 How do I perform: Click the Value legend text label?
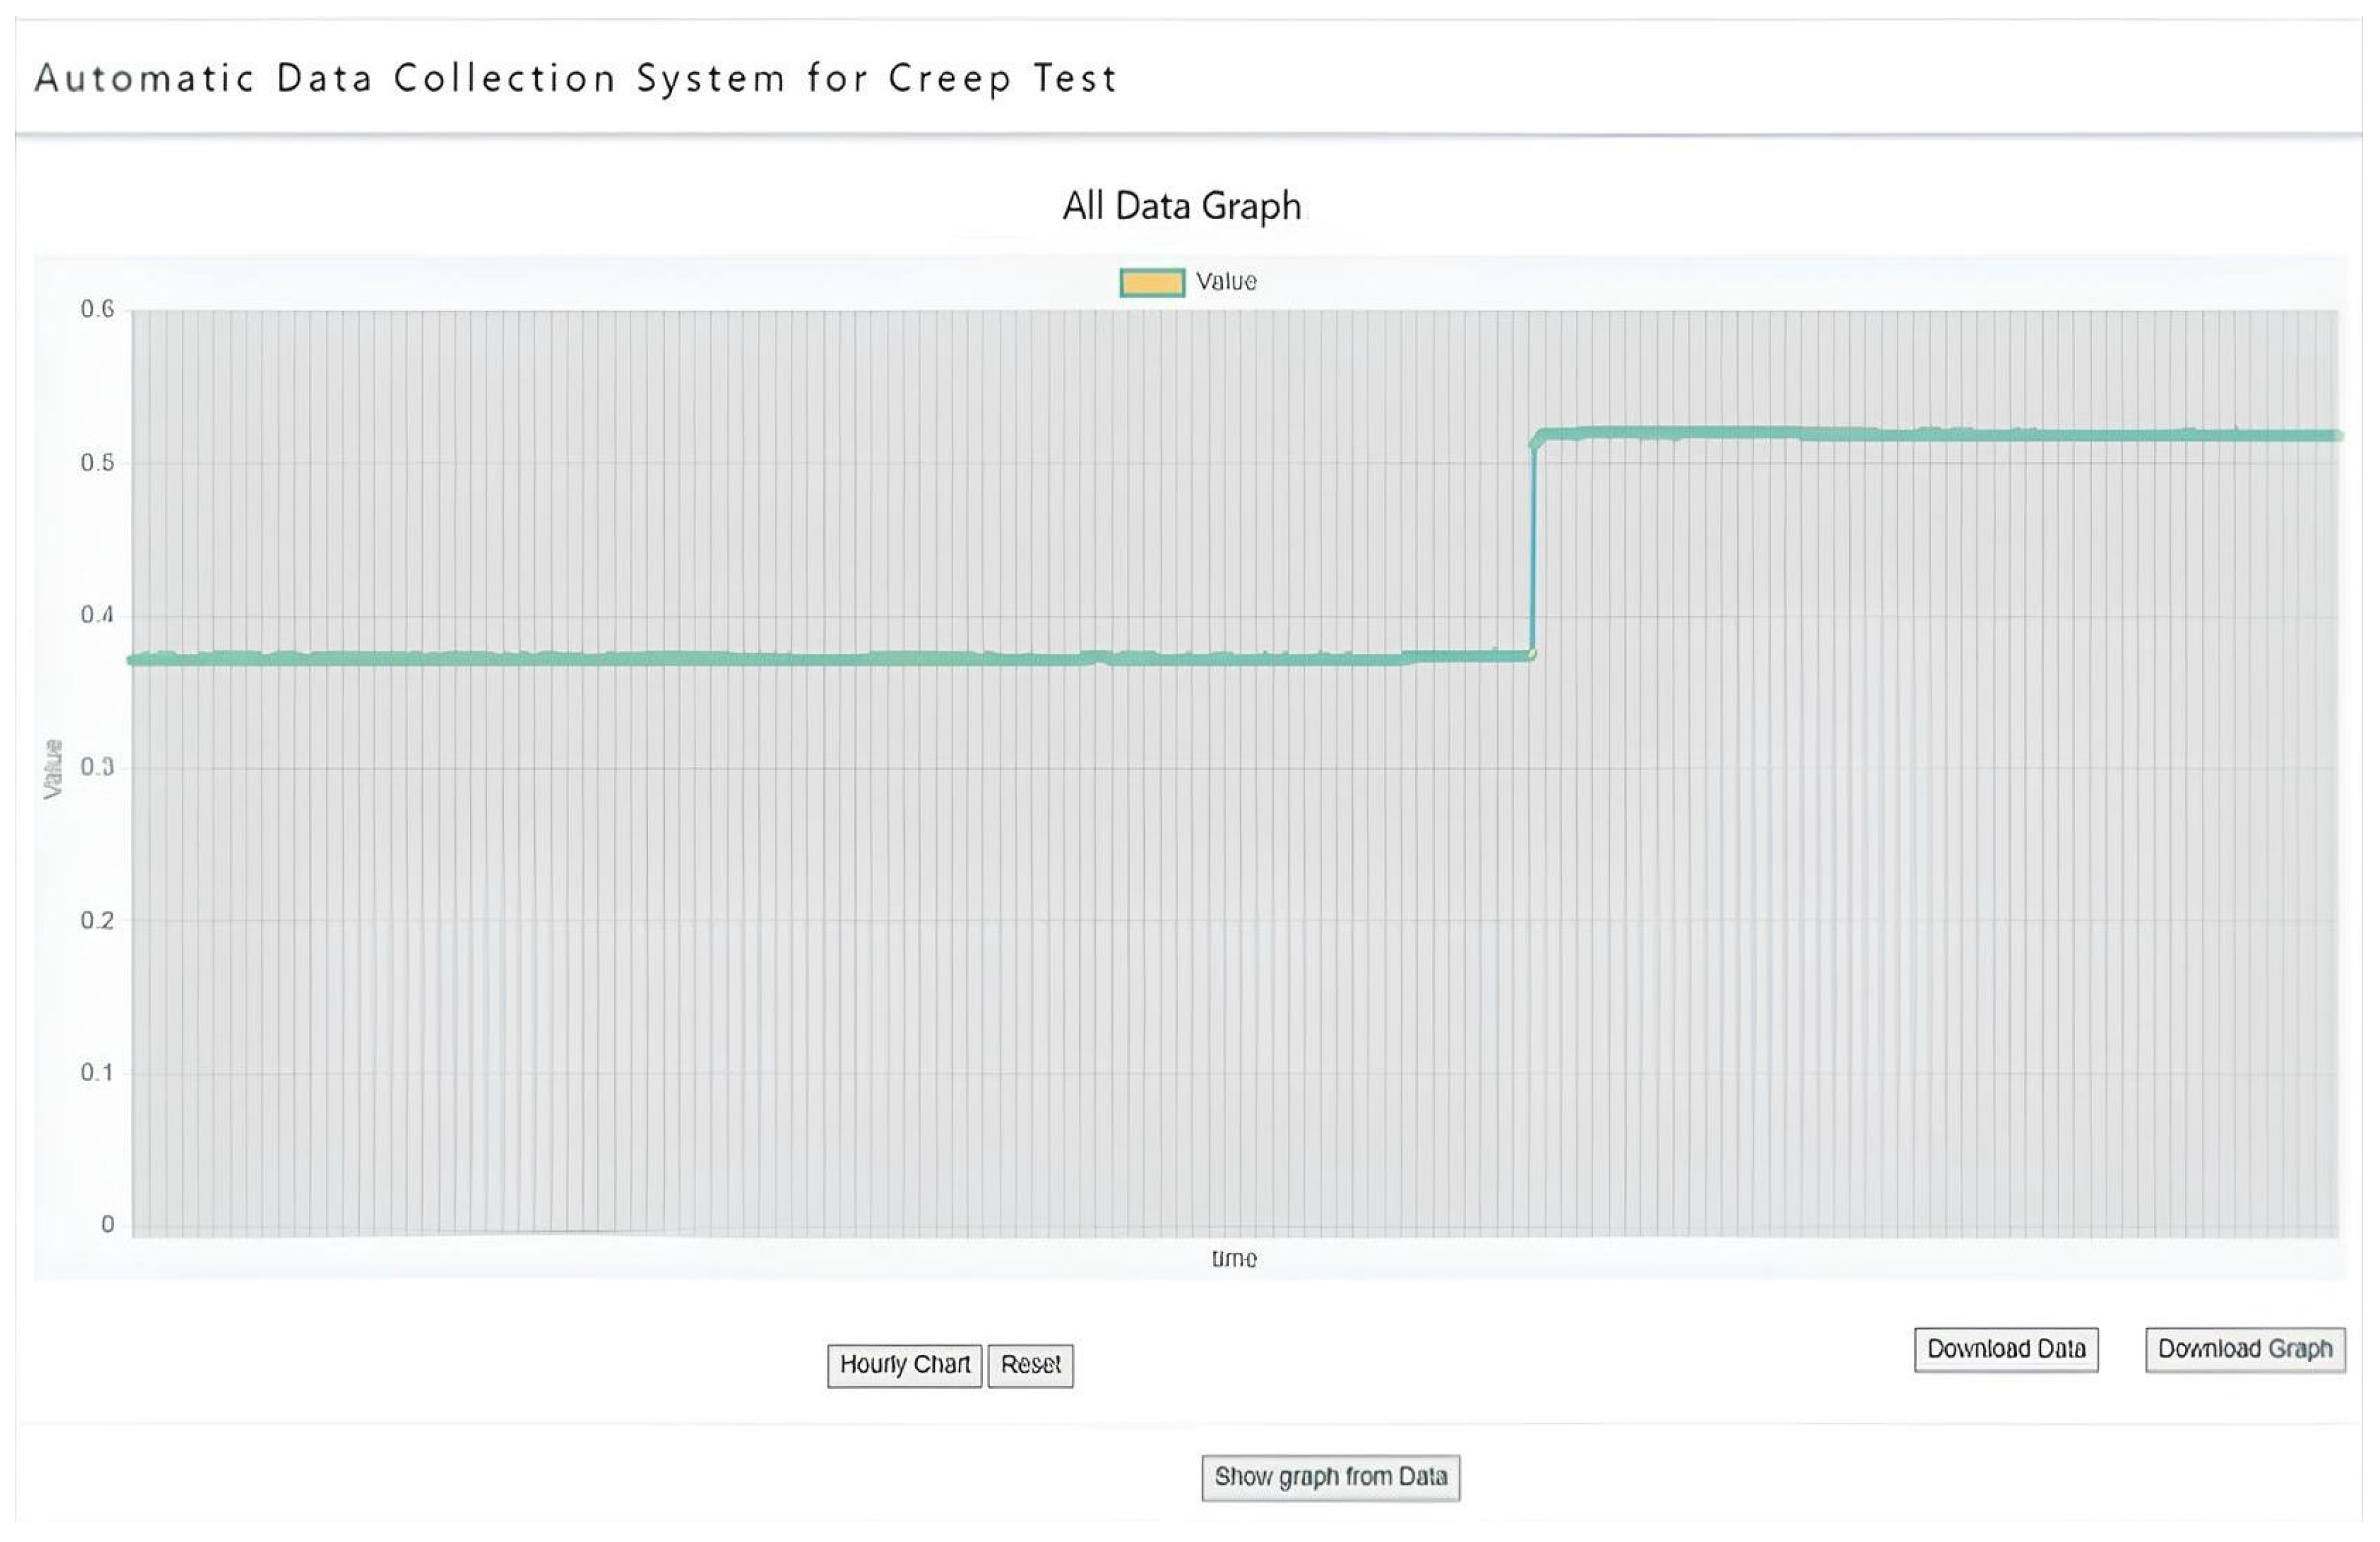tap(1226, 282)
